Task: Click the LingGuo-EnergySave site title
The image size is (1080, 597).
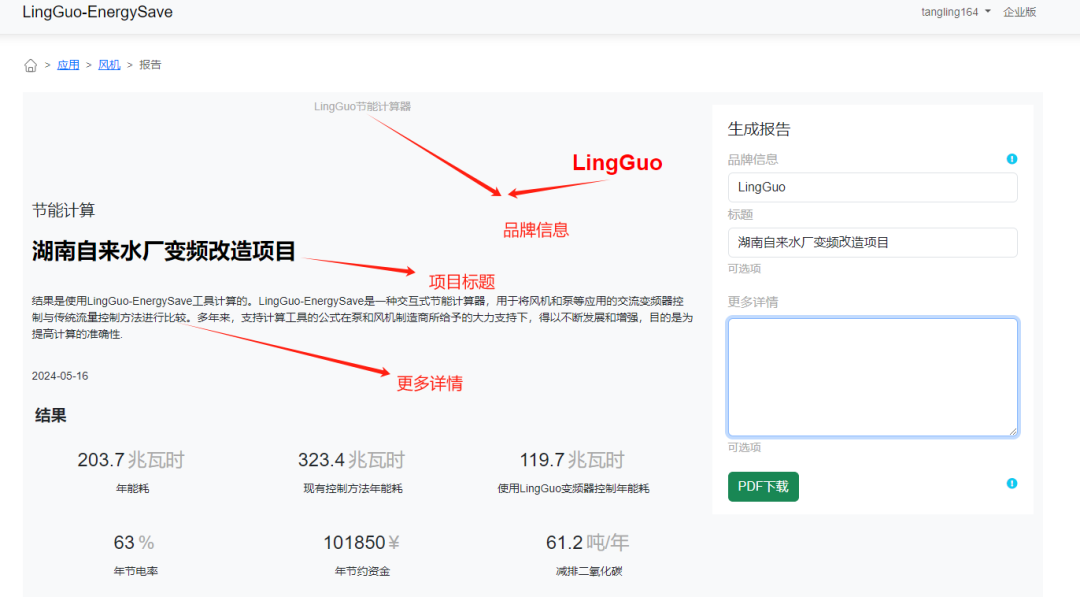Action: pyautogui.click(x=98, y=12)
